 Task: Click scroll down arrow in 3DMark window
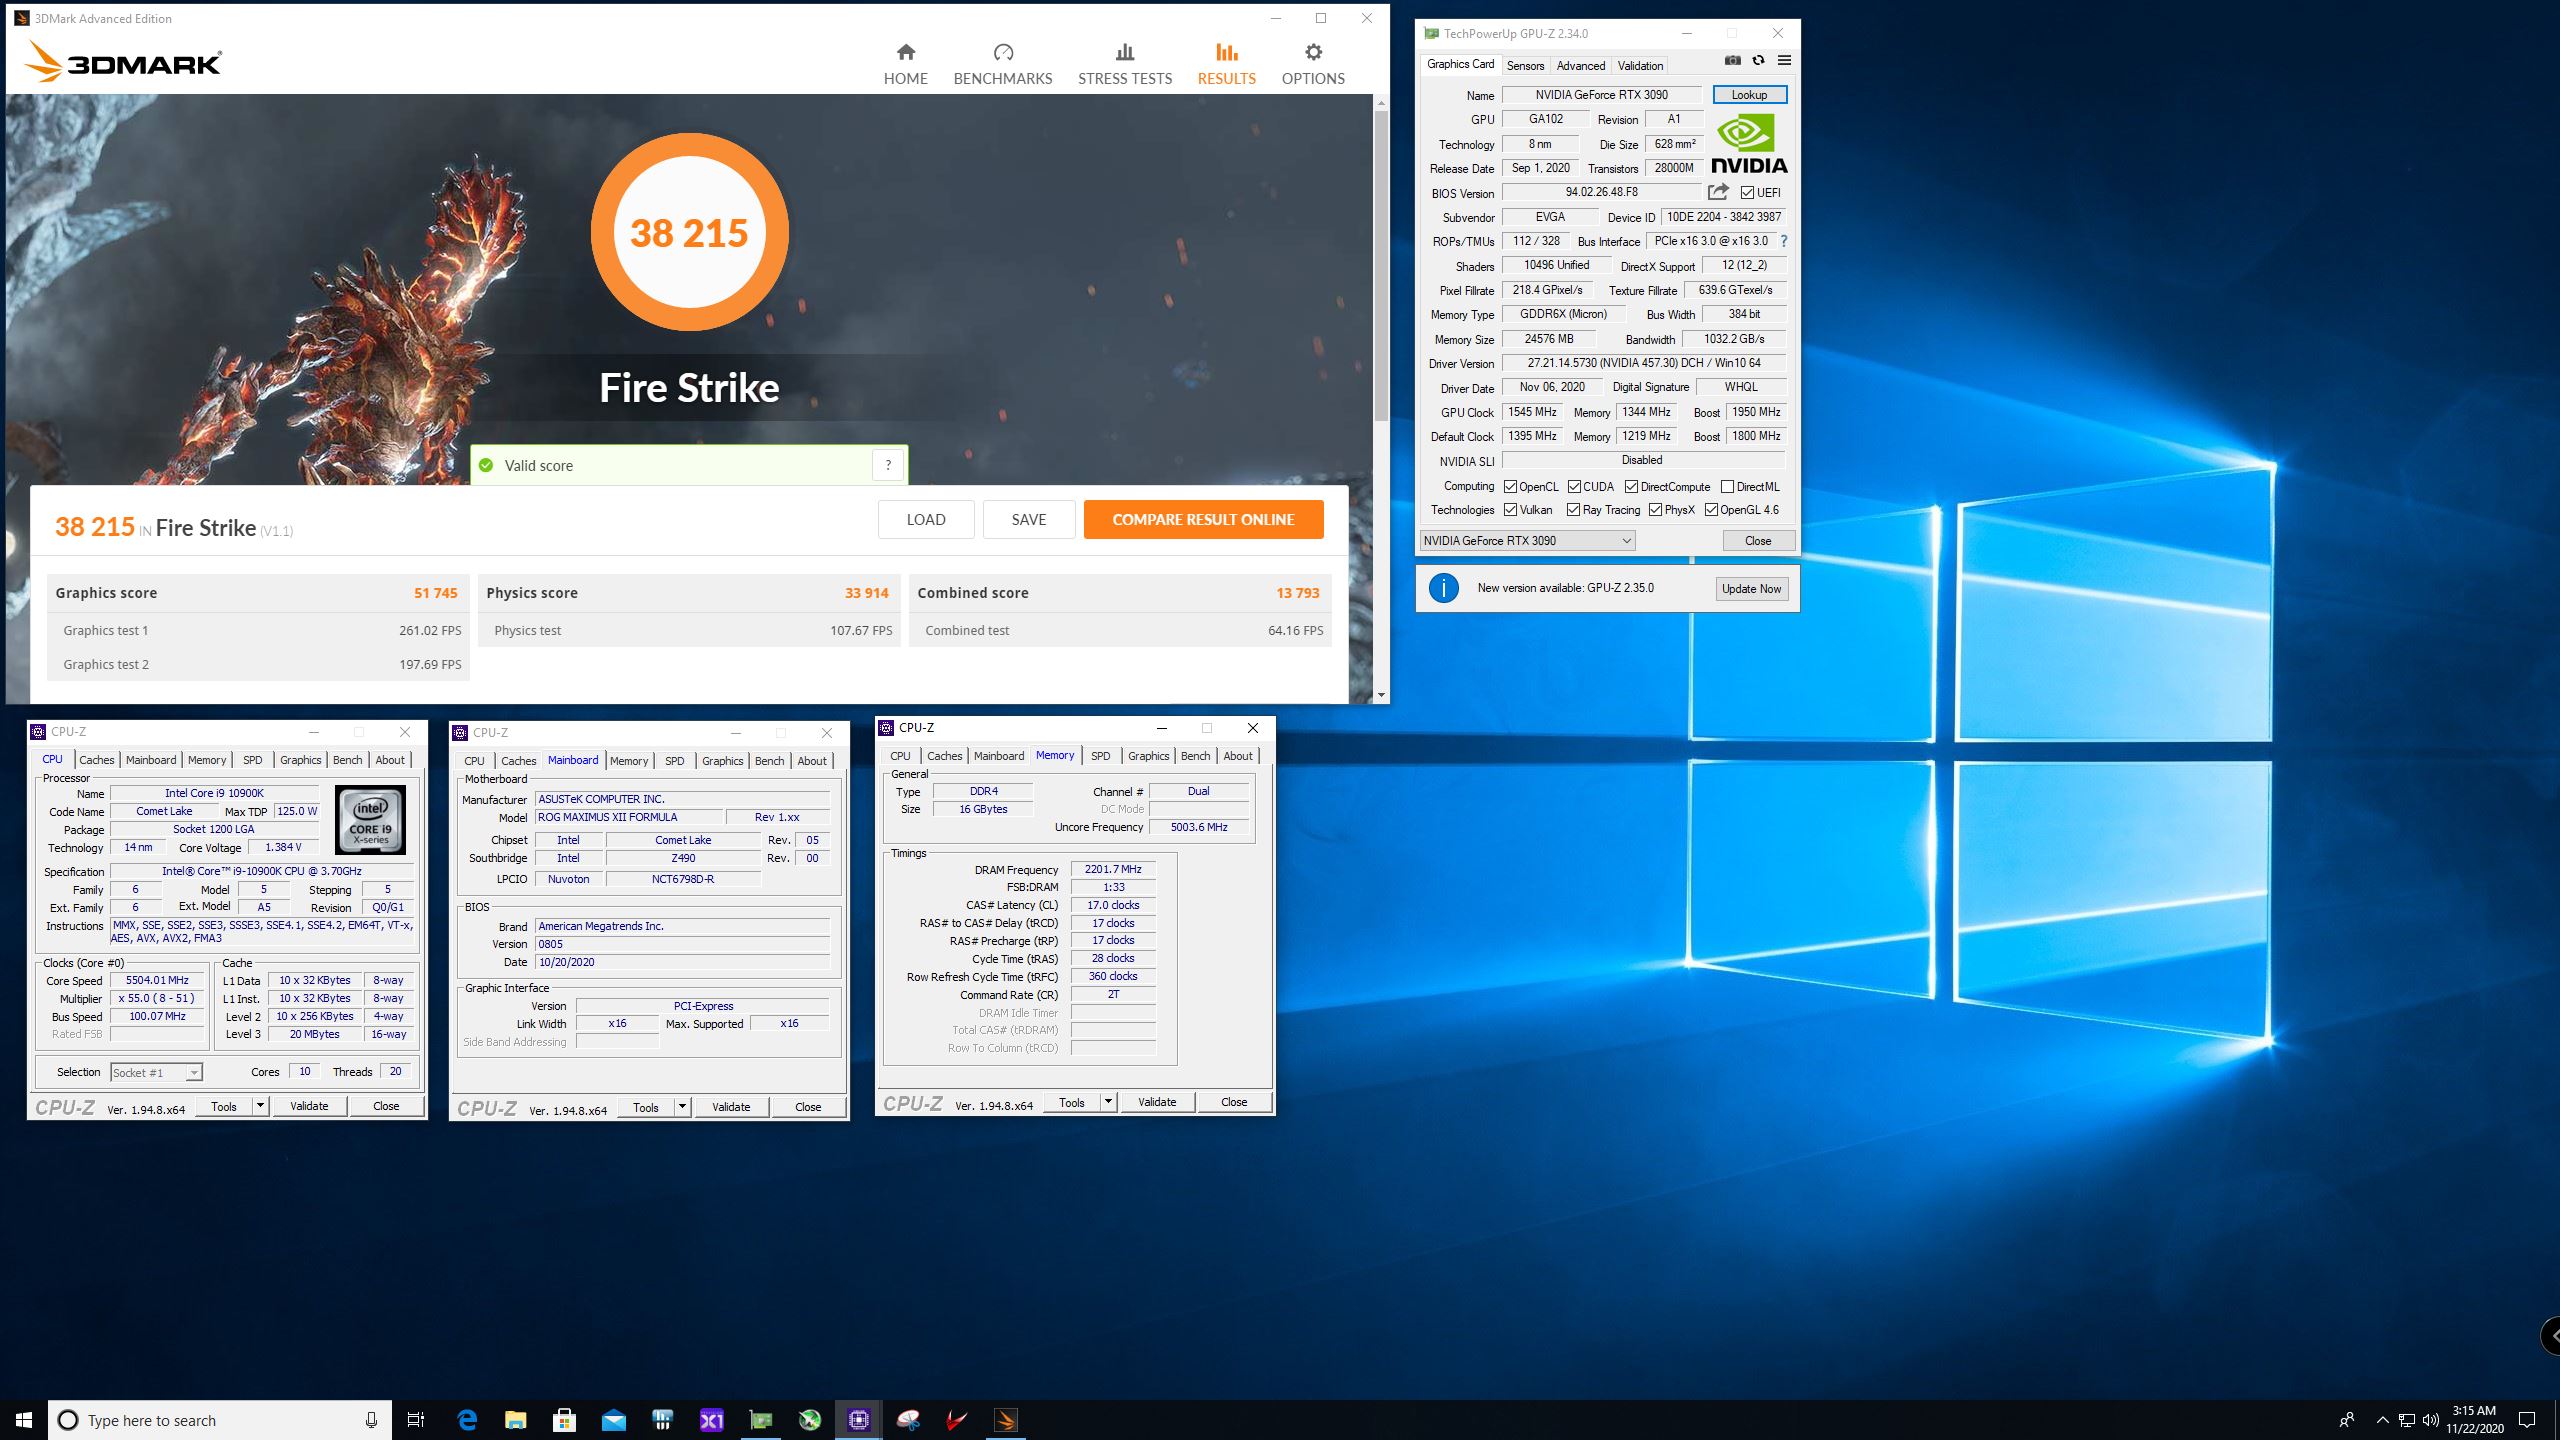(1381, 695)
